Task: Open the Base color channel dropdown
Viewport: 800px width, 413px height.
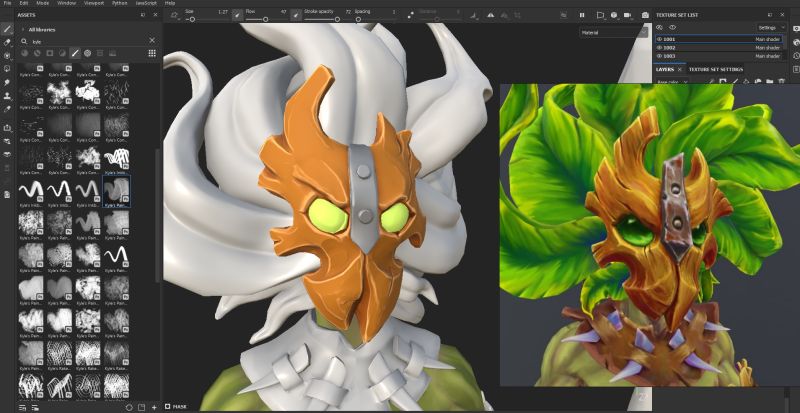Action: 672,82
